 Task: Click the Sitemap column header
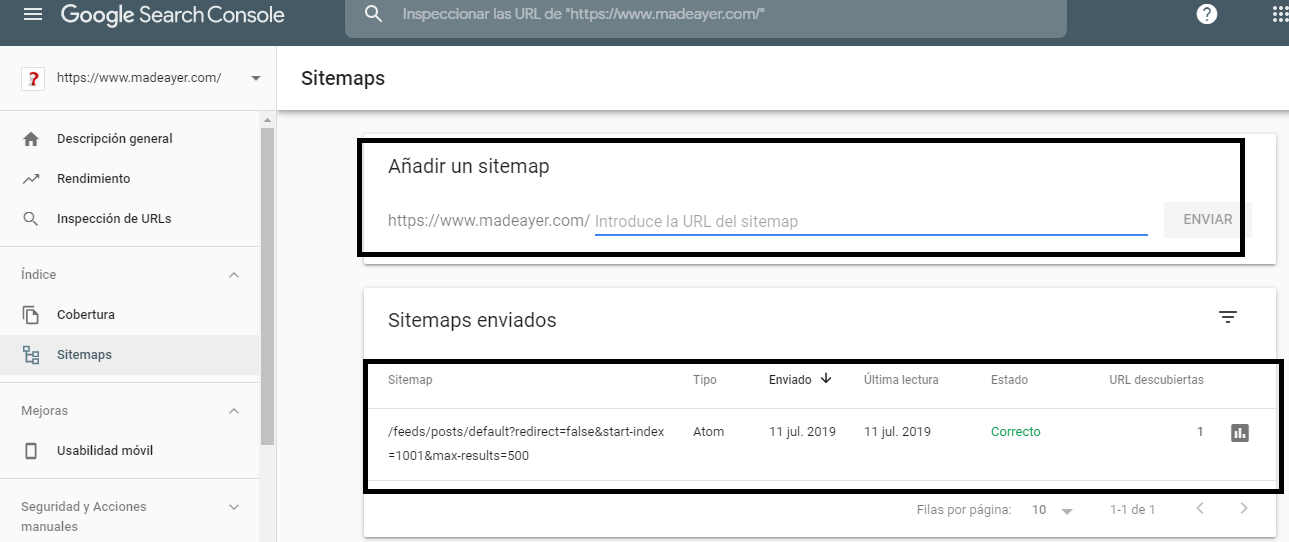(410, 380)
